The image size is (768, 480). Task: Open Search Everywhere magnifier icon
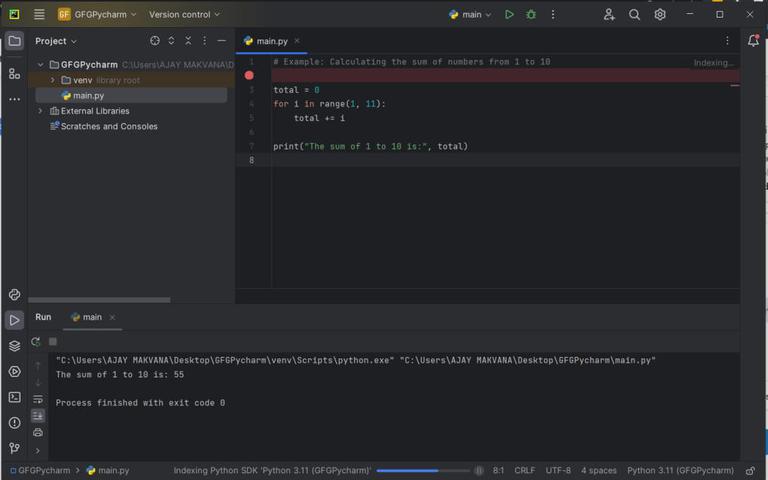(x=634, y=15)
